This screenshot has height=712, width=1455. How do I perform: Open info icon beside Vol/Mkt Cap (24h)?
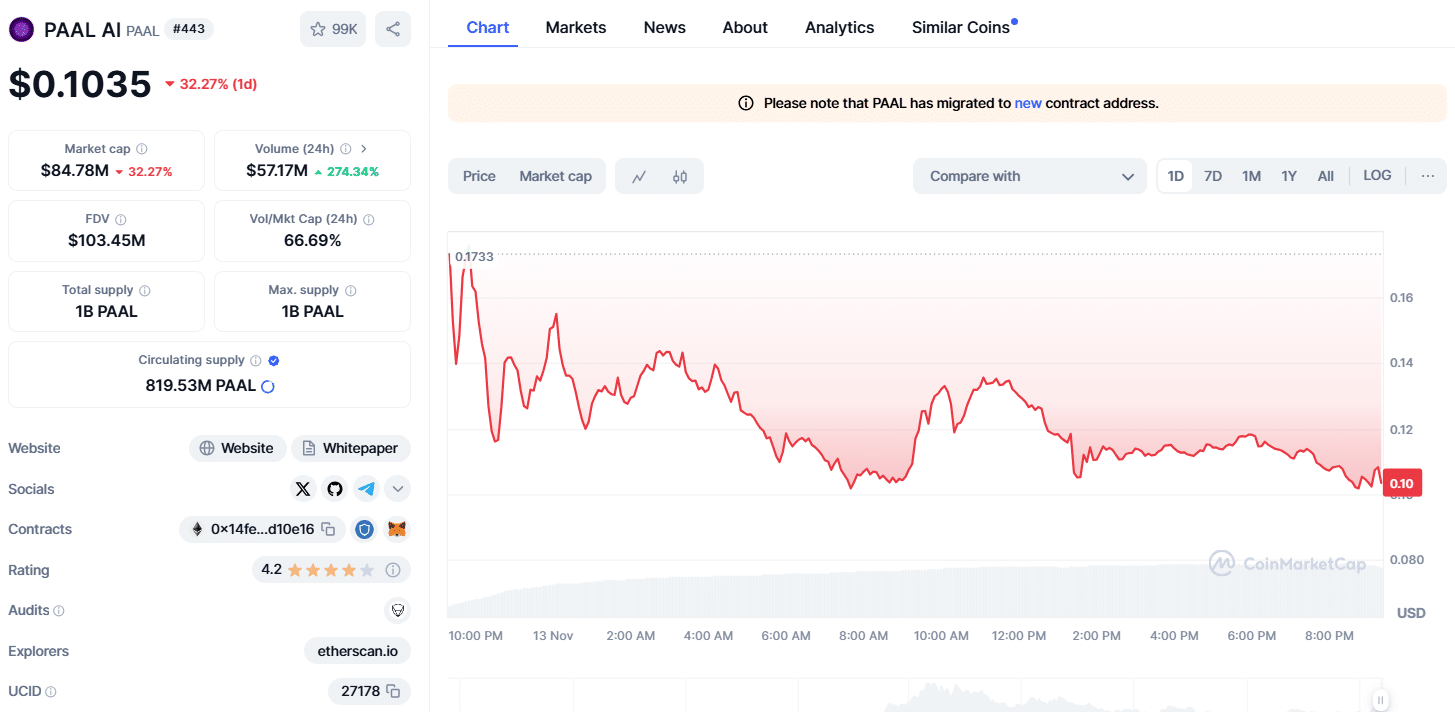369,219
